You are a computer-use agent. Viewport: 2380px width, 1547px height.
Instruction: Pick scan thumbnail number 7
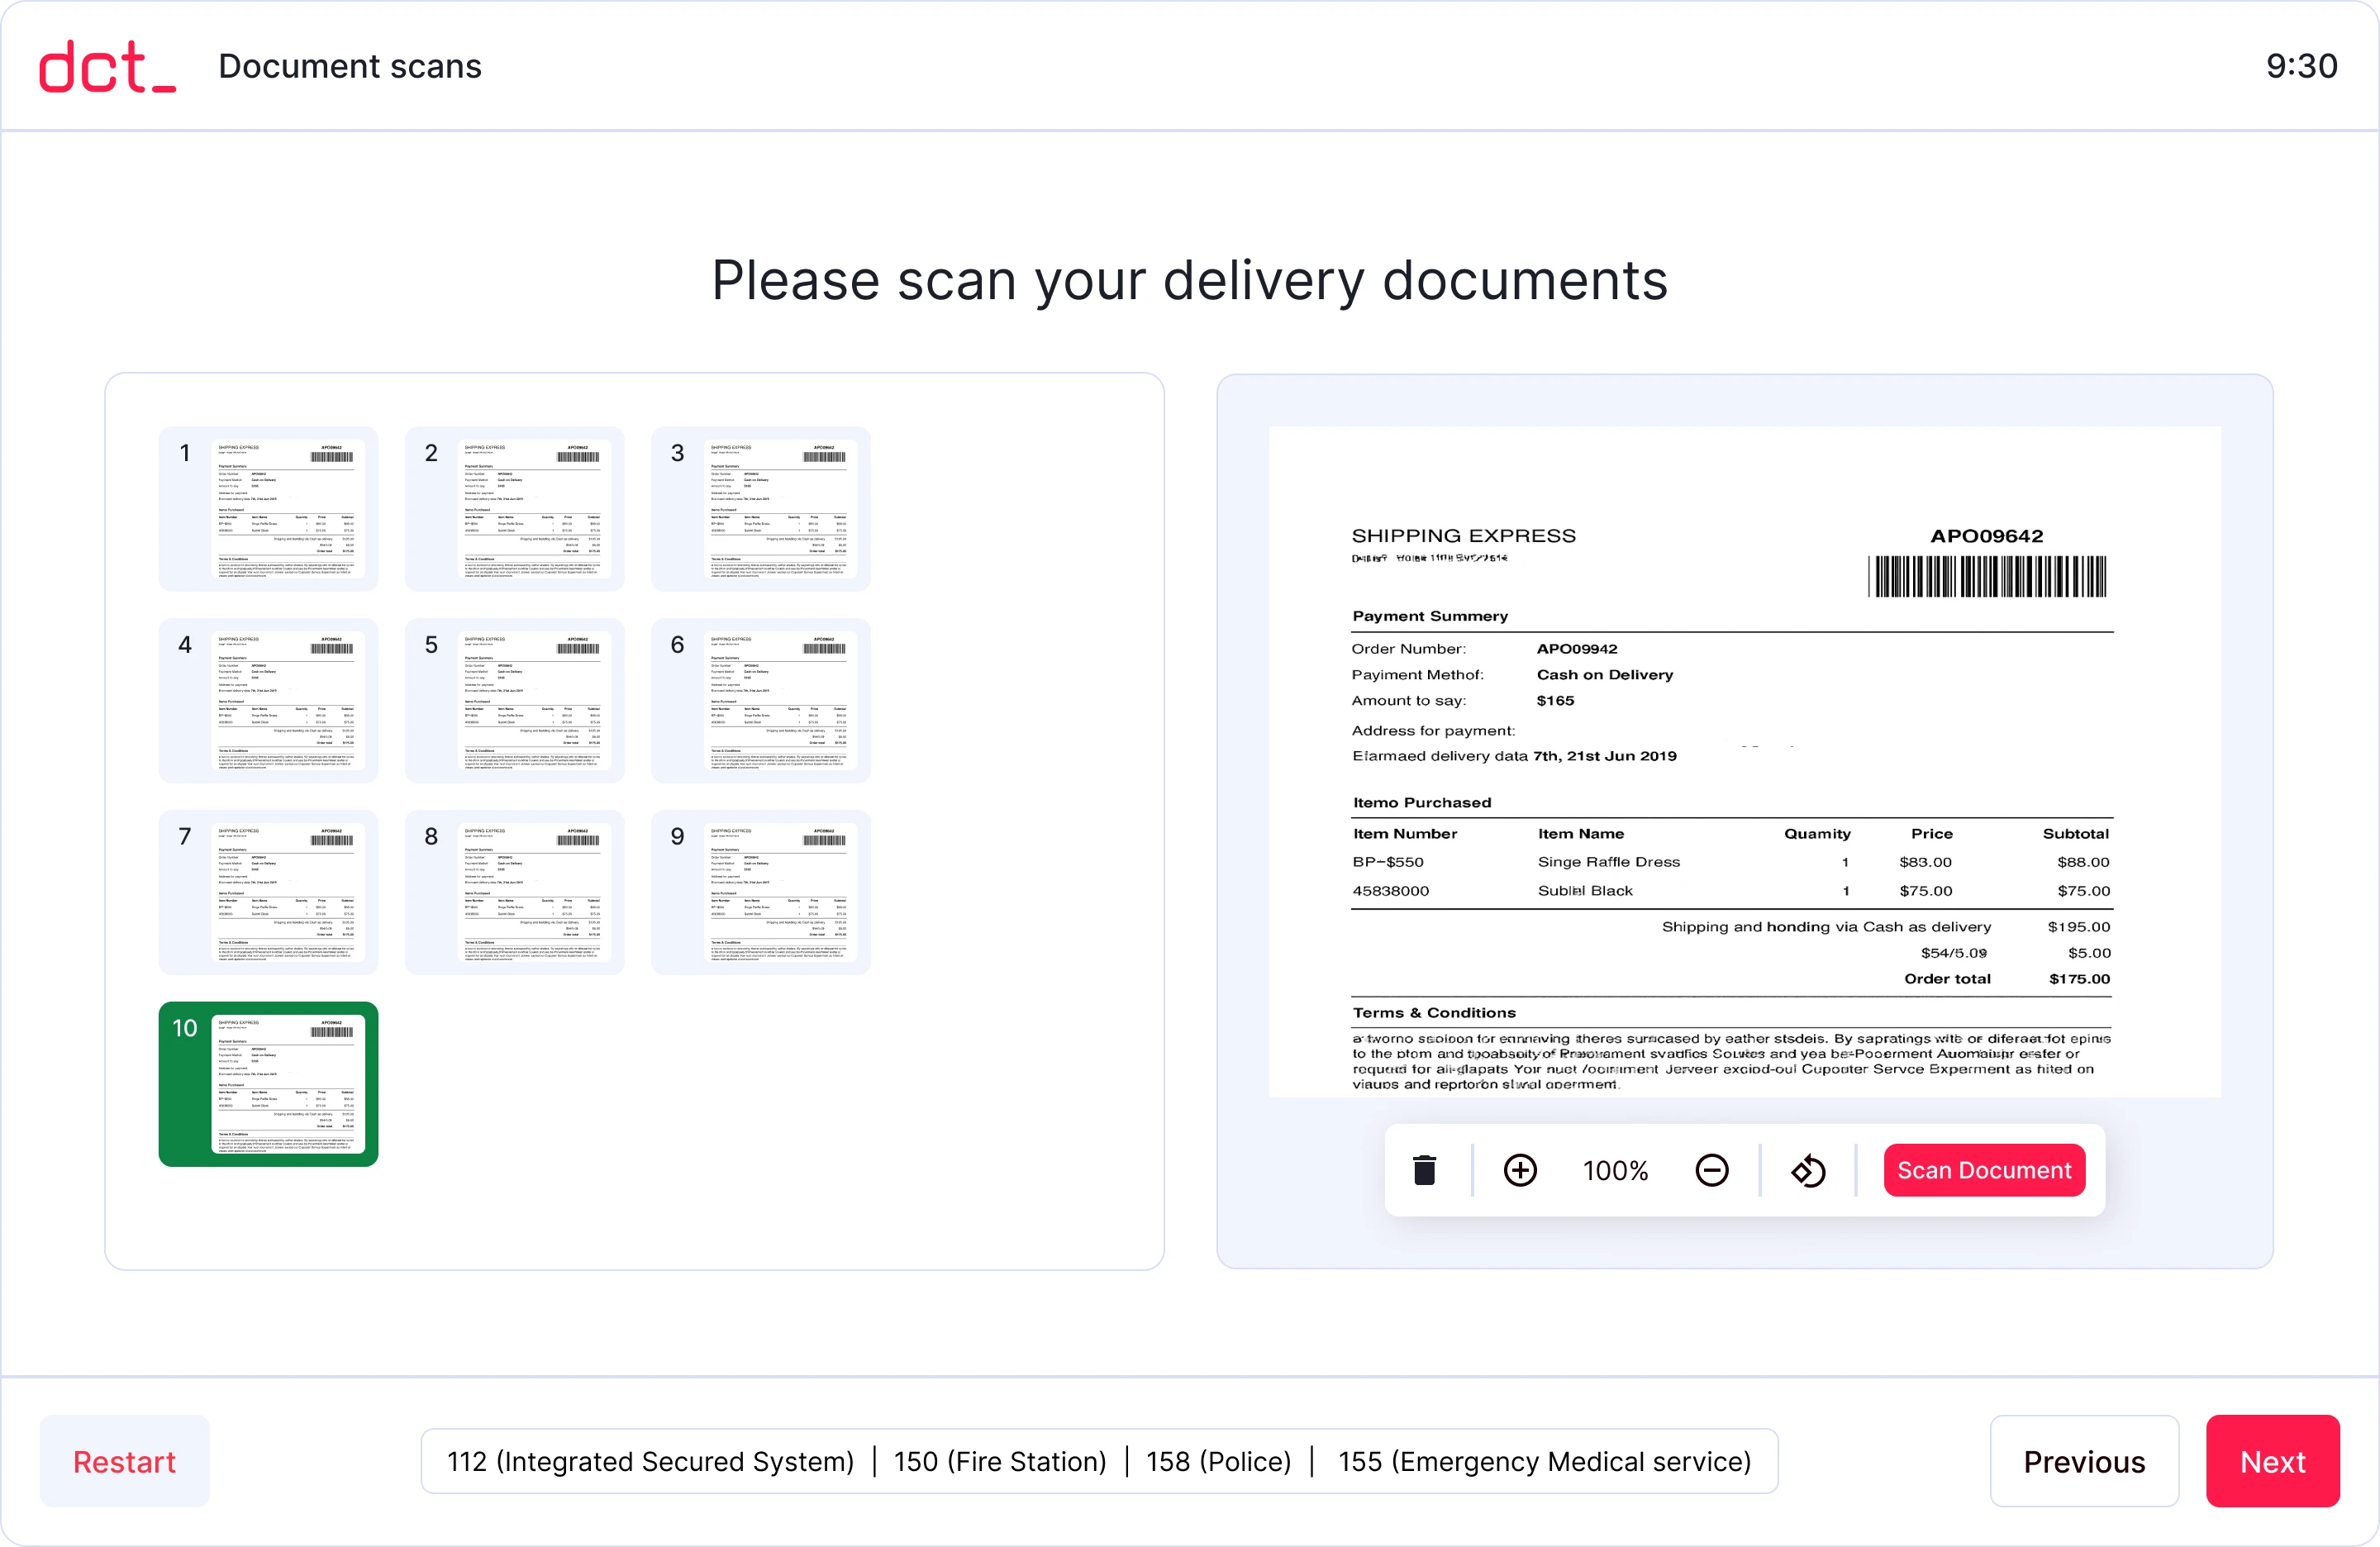268,892
